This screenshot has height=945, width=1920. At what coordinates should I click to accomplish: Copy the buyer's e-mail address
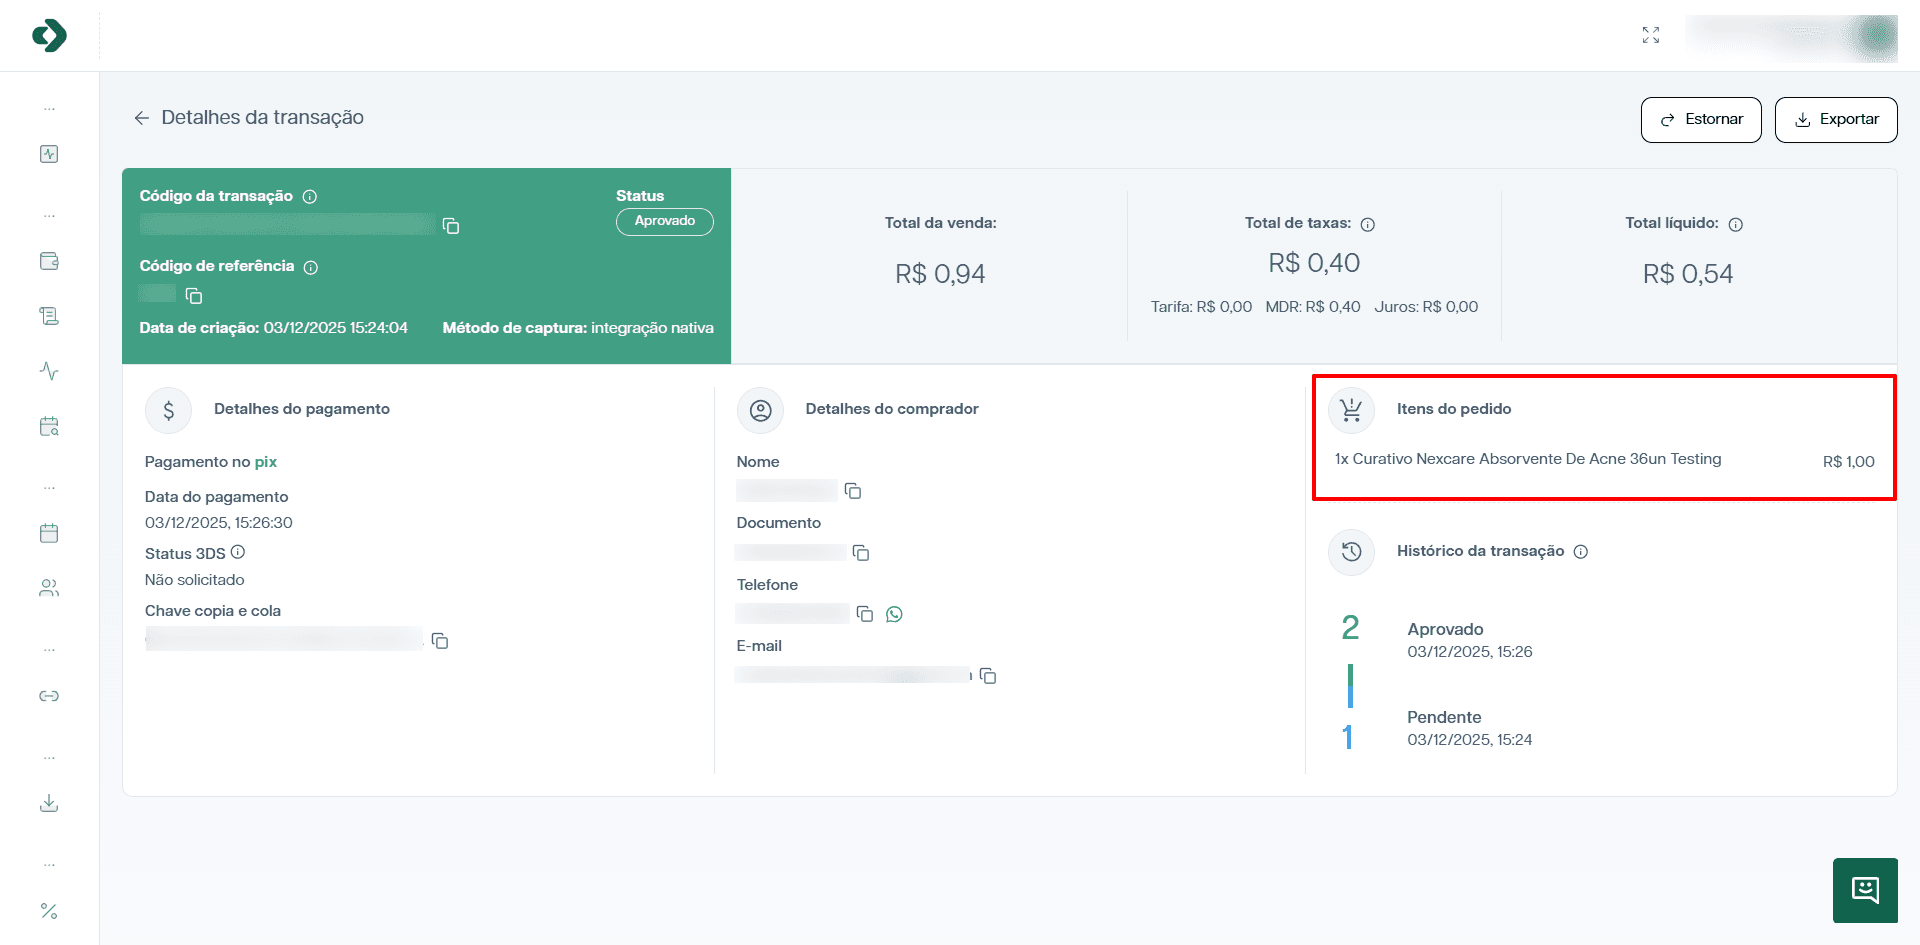(x=988, y=676)
